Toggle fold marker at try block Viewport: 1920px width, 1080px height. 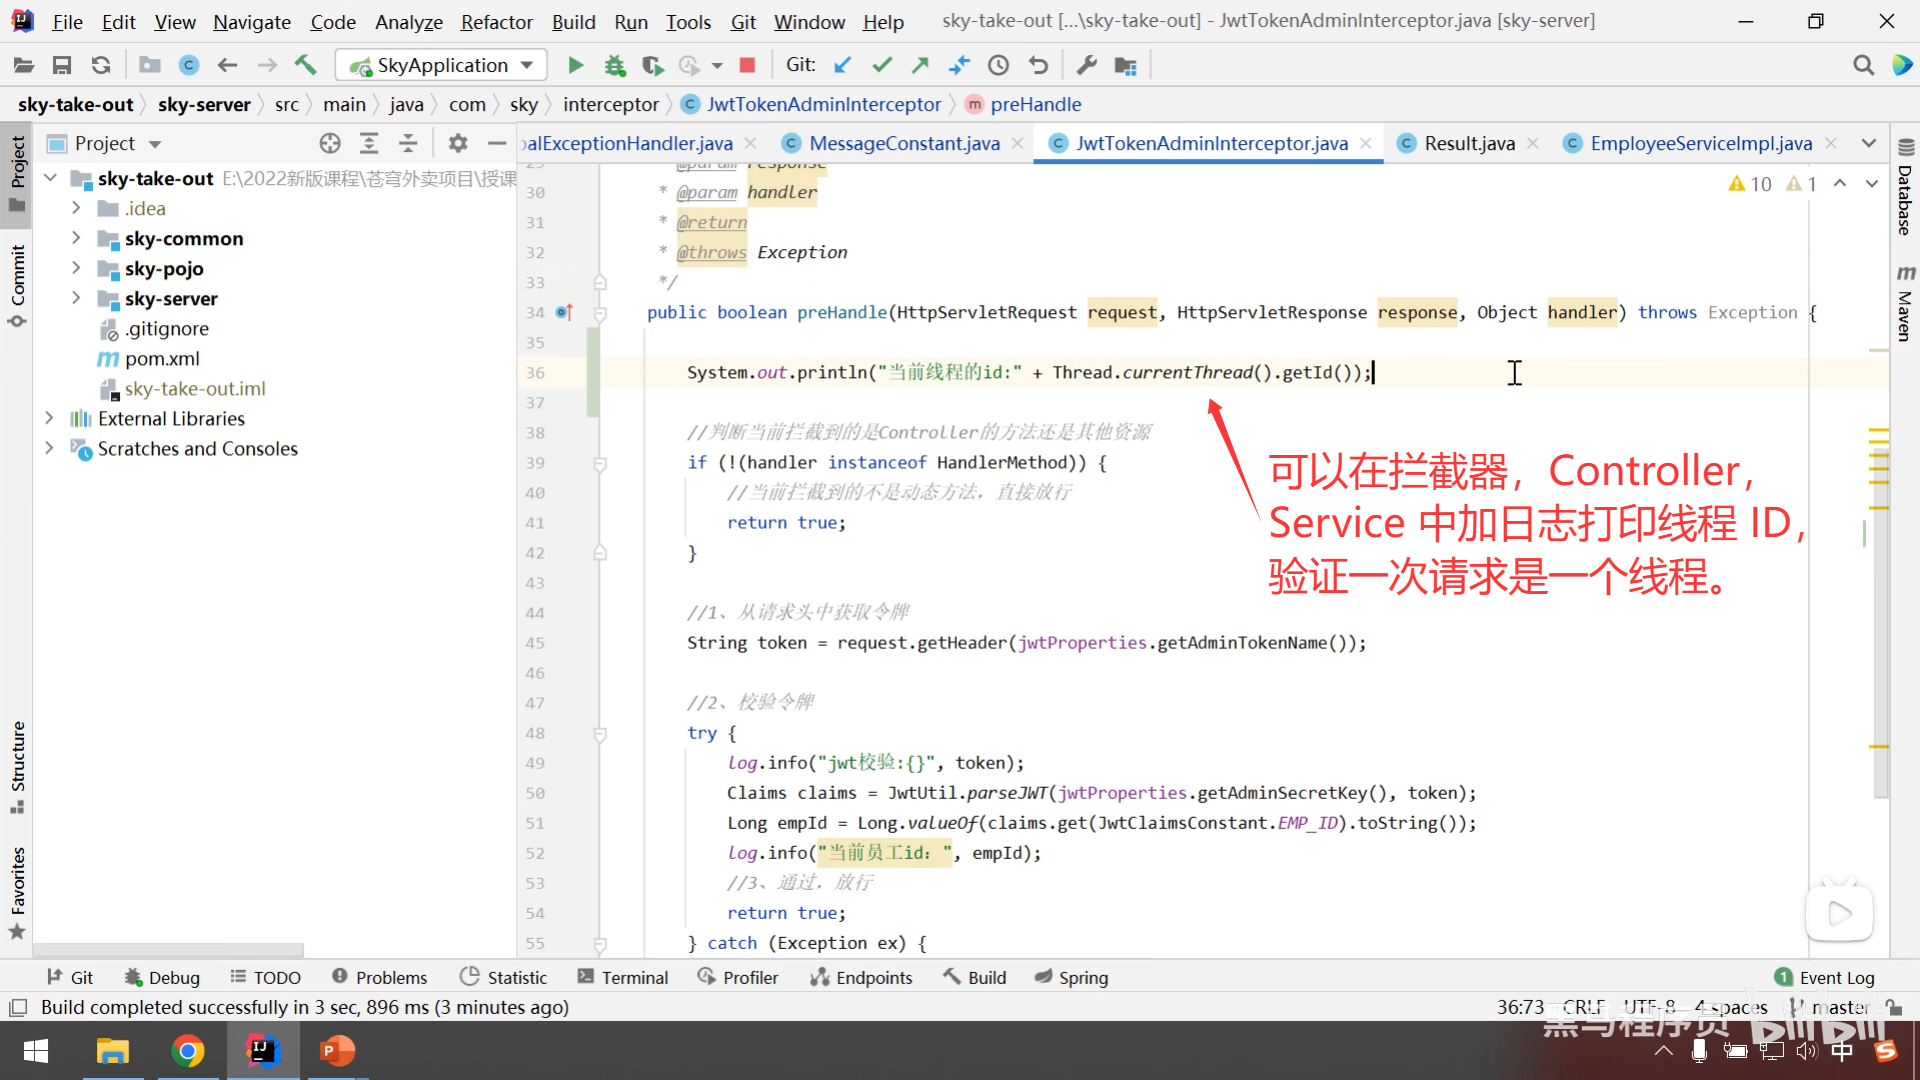point(600,734)
